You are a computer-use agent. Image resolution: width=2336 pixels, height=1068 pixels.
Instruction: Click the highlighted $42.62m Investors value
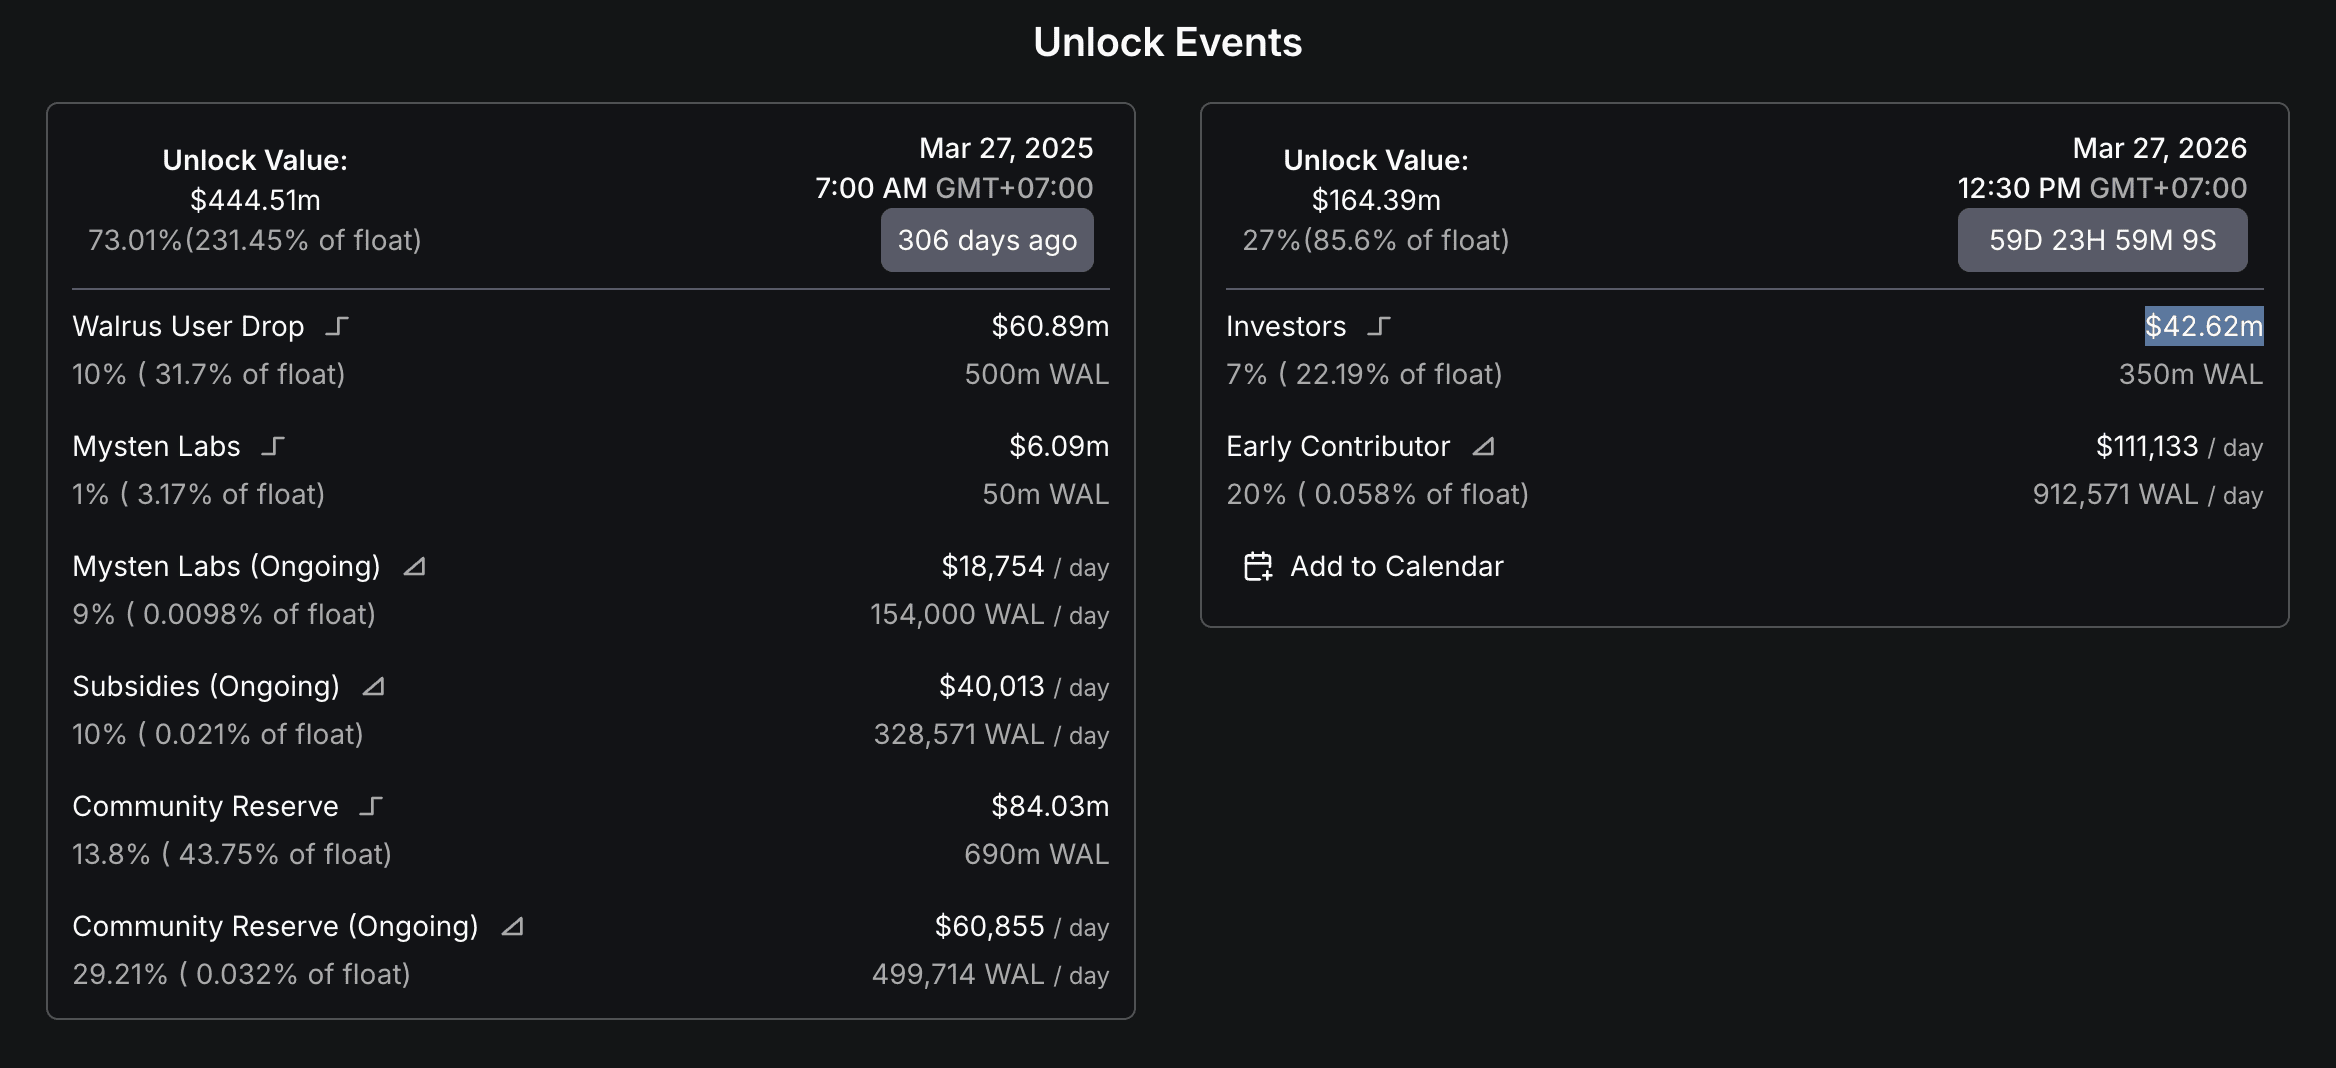pyautogui.click(x=2203, y=326)
